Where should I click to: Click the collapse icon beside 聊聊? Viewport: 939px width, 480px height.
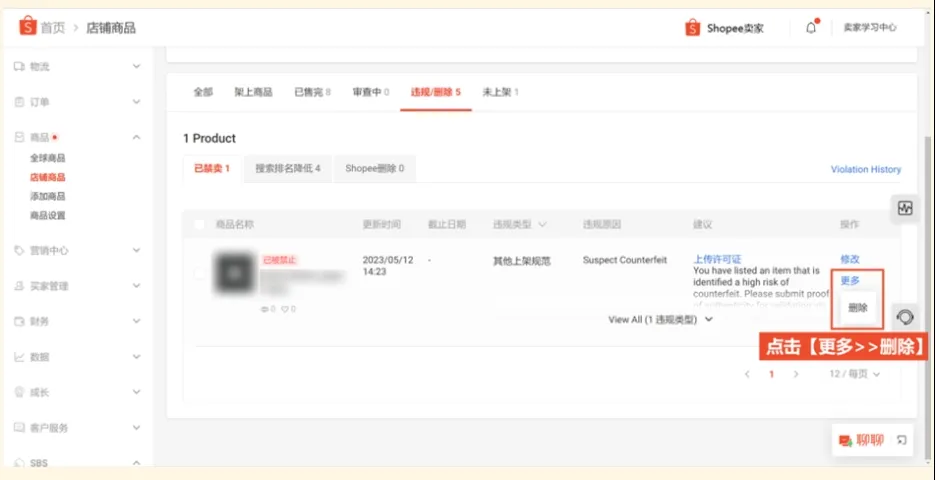pos(901,440)
